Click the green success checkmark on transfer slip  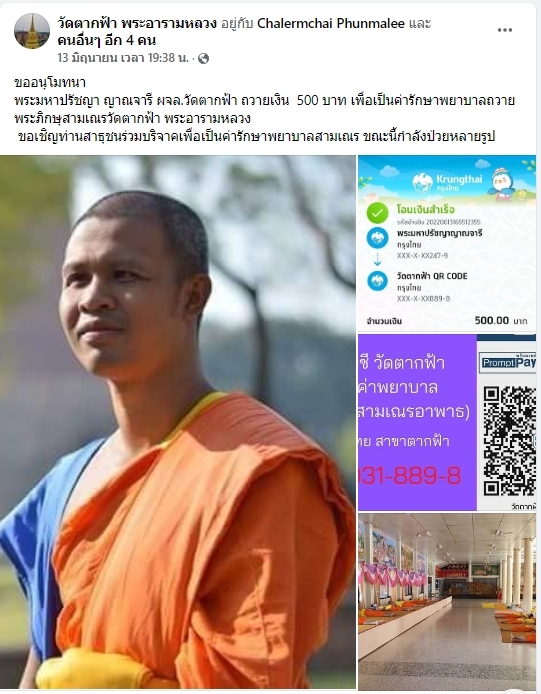click(x=377, y=213)
